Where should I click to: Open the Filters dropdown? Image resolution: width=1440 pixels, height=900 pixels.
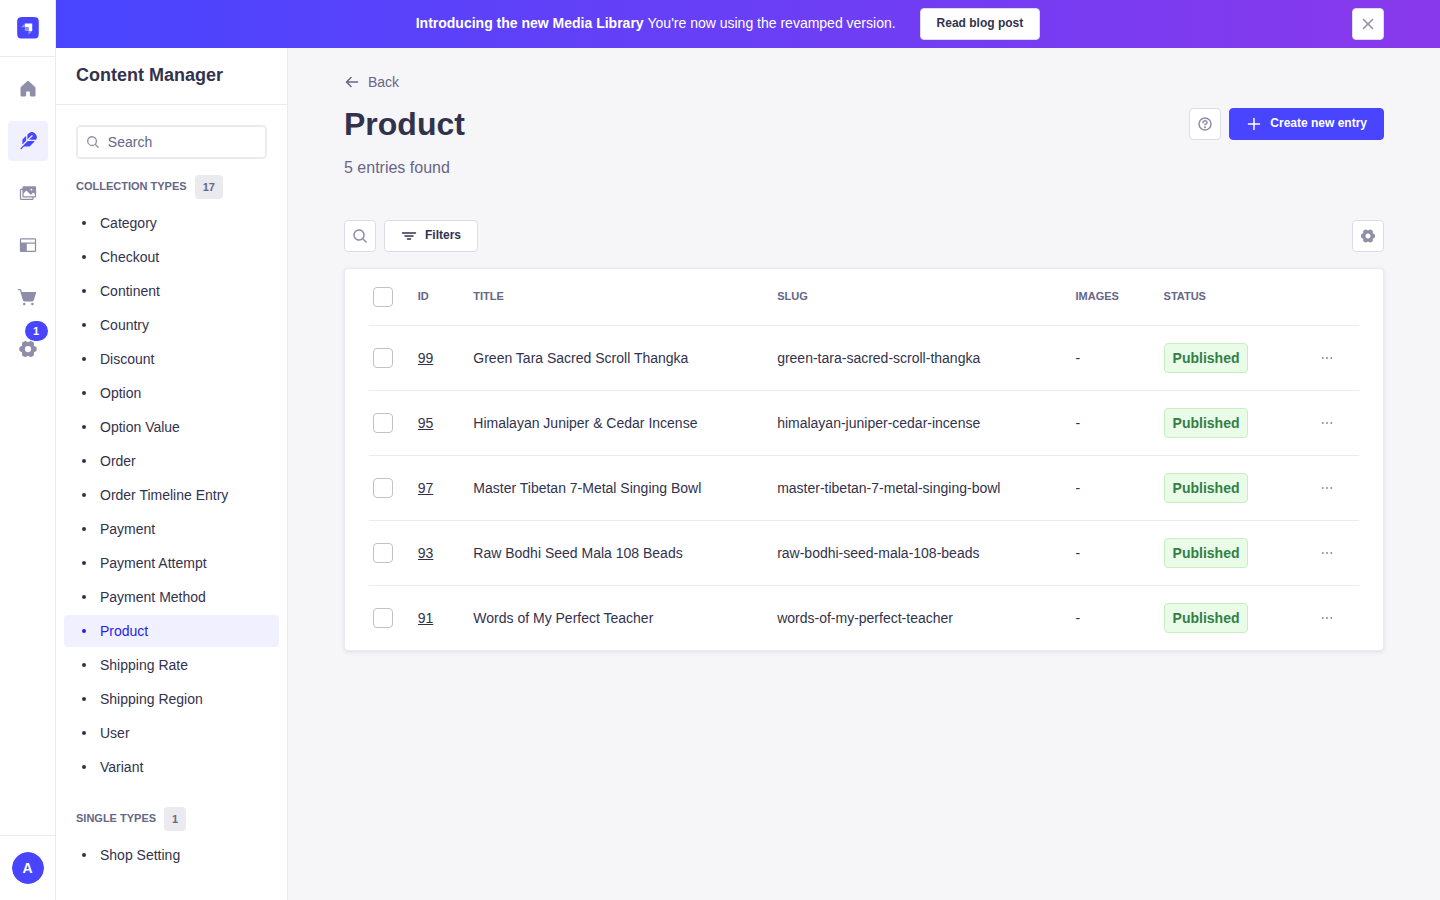pos(431,236)
